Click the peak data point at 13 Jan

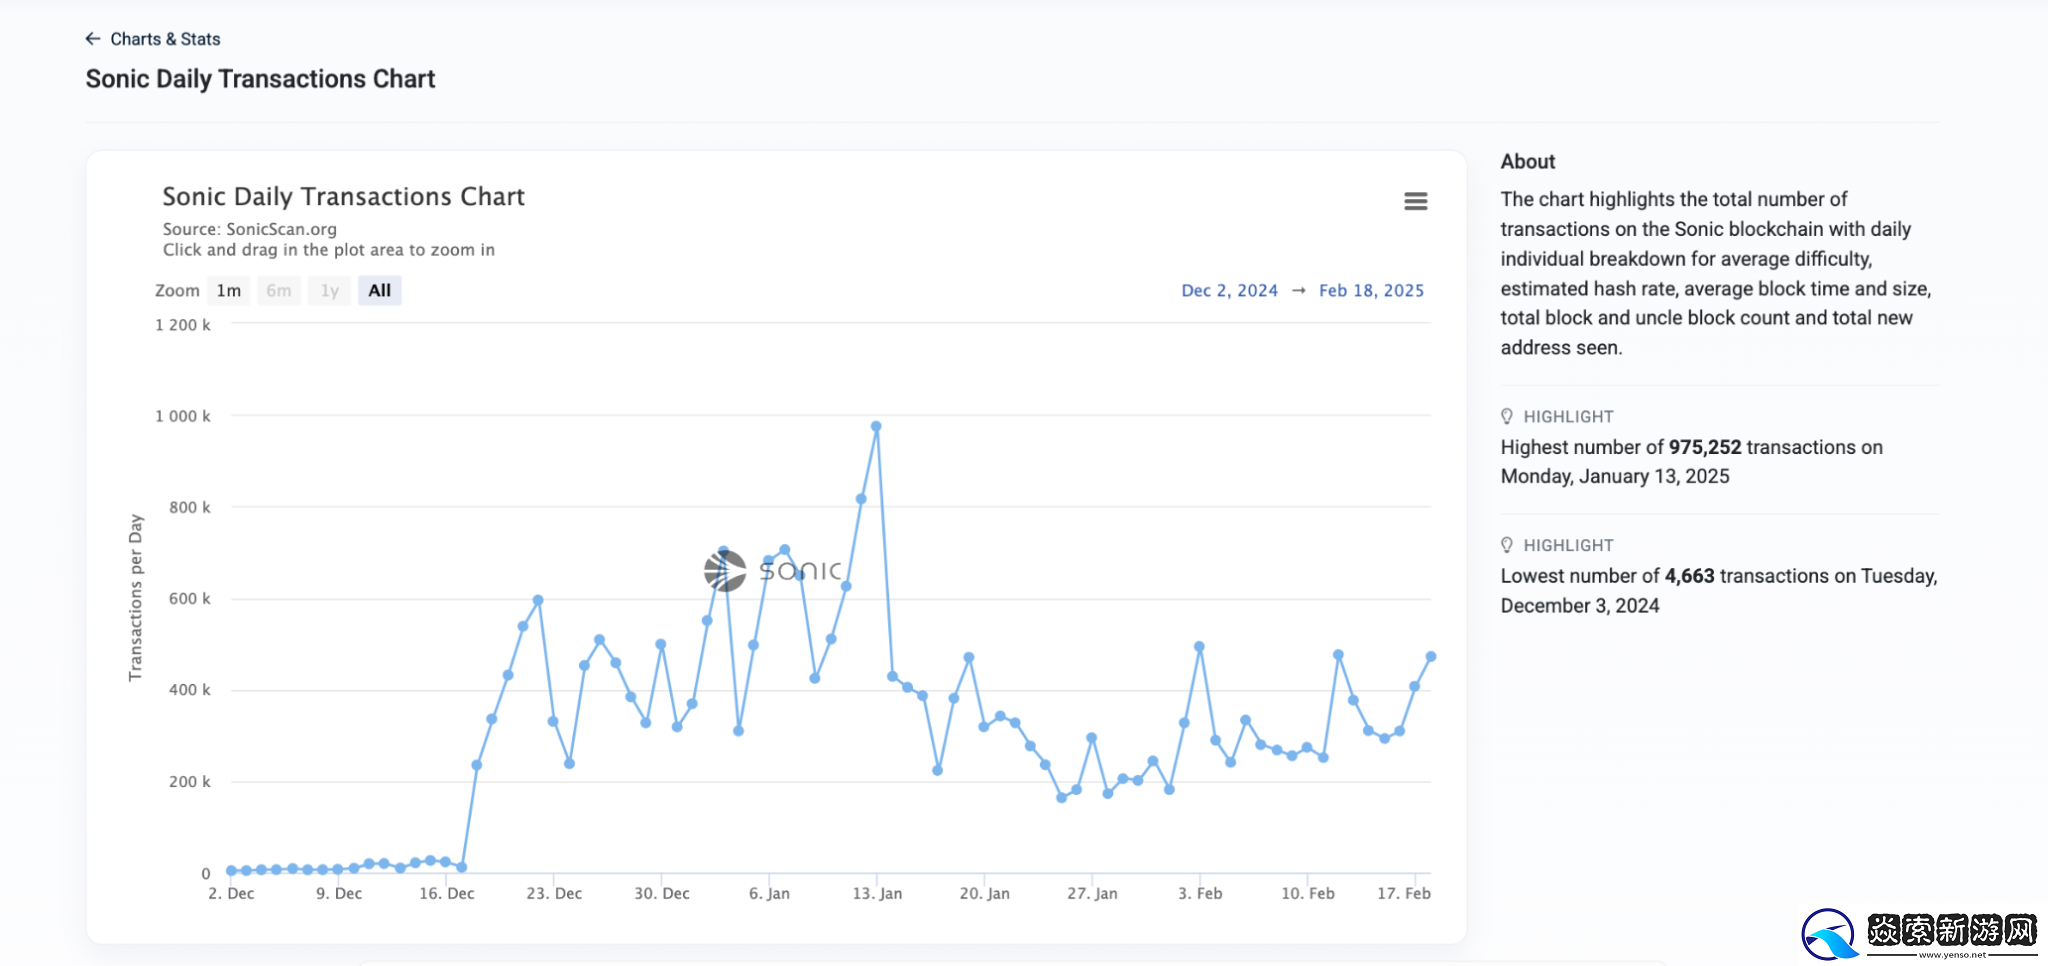[x=876, y=426]
